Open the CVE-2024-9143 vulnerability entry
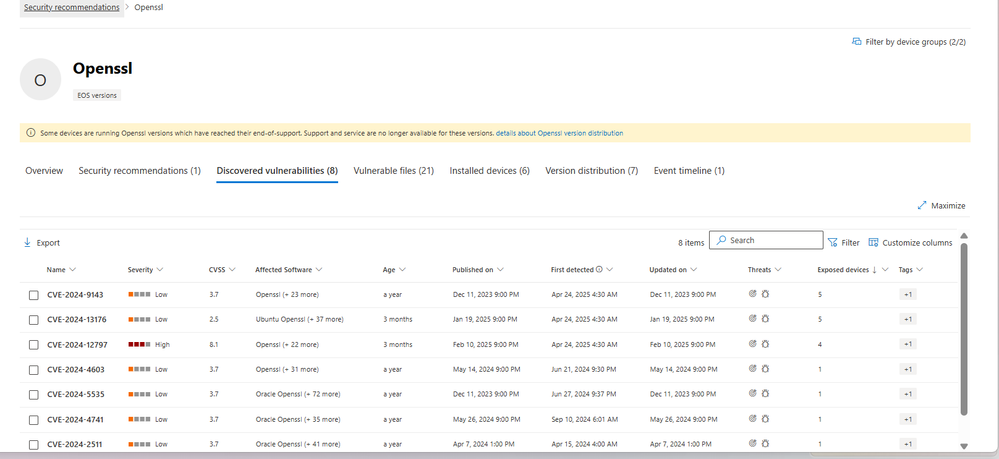Viewport: 999px width, 459px height. (x=75, y=295)
